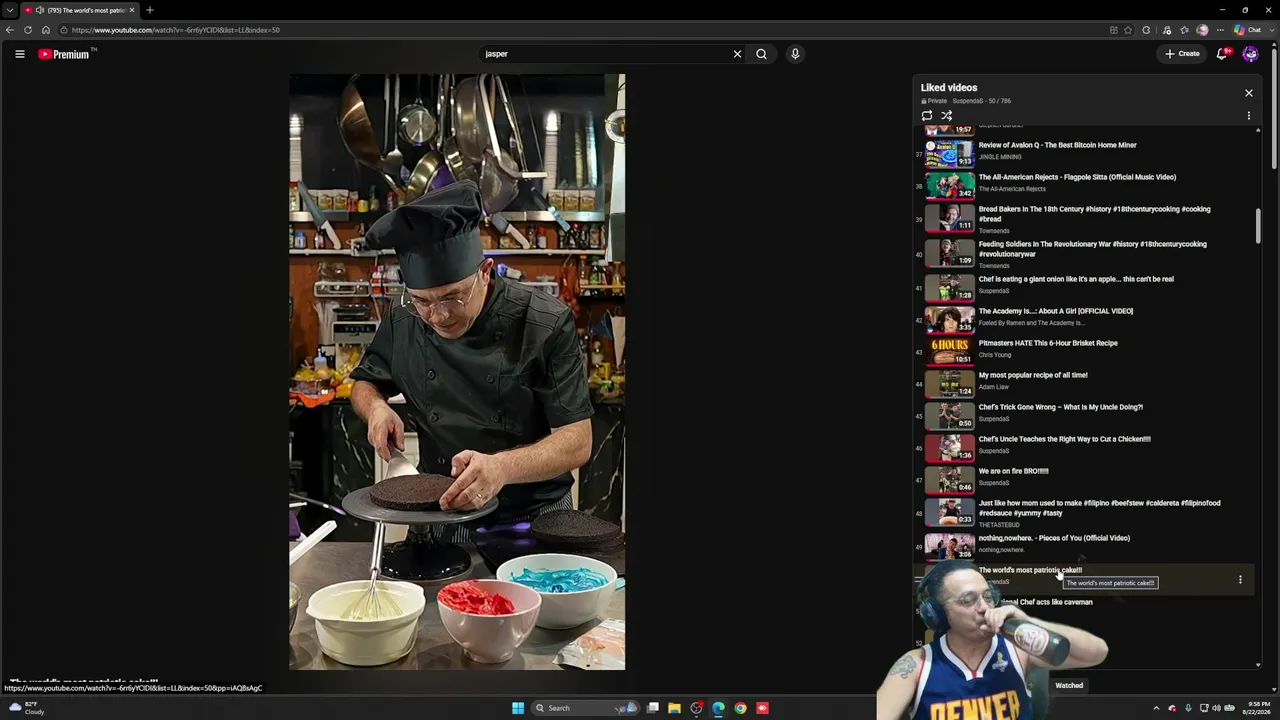Select 'We are on fire BRO!!!!!!' video
1280x720 pixels.
pos(1013,471)
